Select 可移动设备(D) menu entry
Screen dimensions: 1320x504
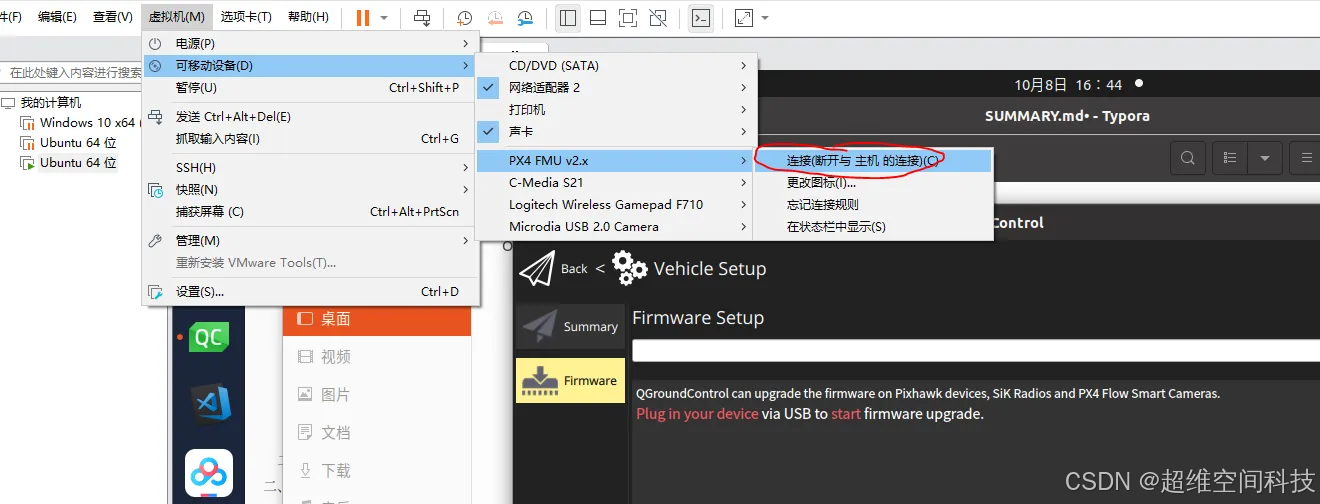[311, 66]
